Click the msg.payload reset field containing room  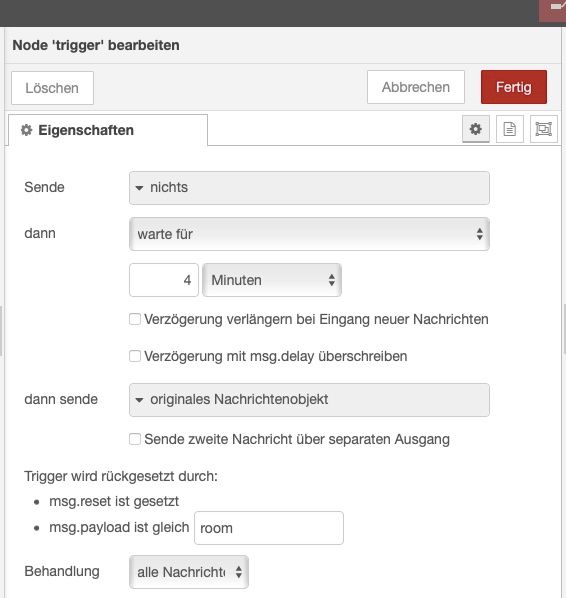click(269, 528)
